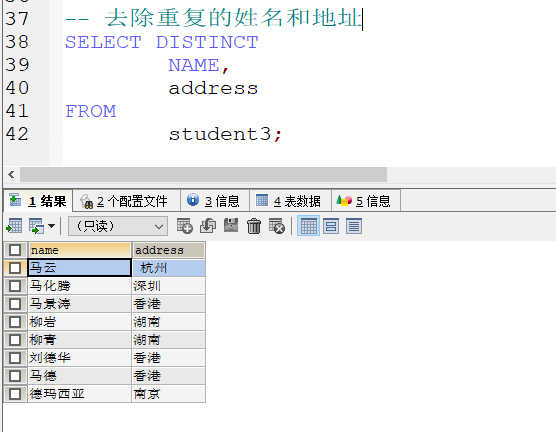
Task: Sort by the name column header
Action: click(79, 250)
